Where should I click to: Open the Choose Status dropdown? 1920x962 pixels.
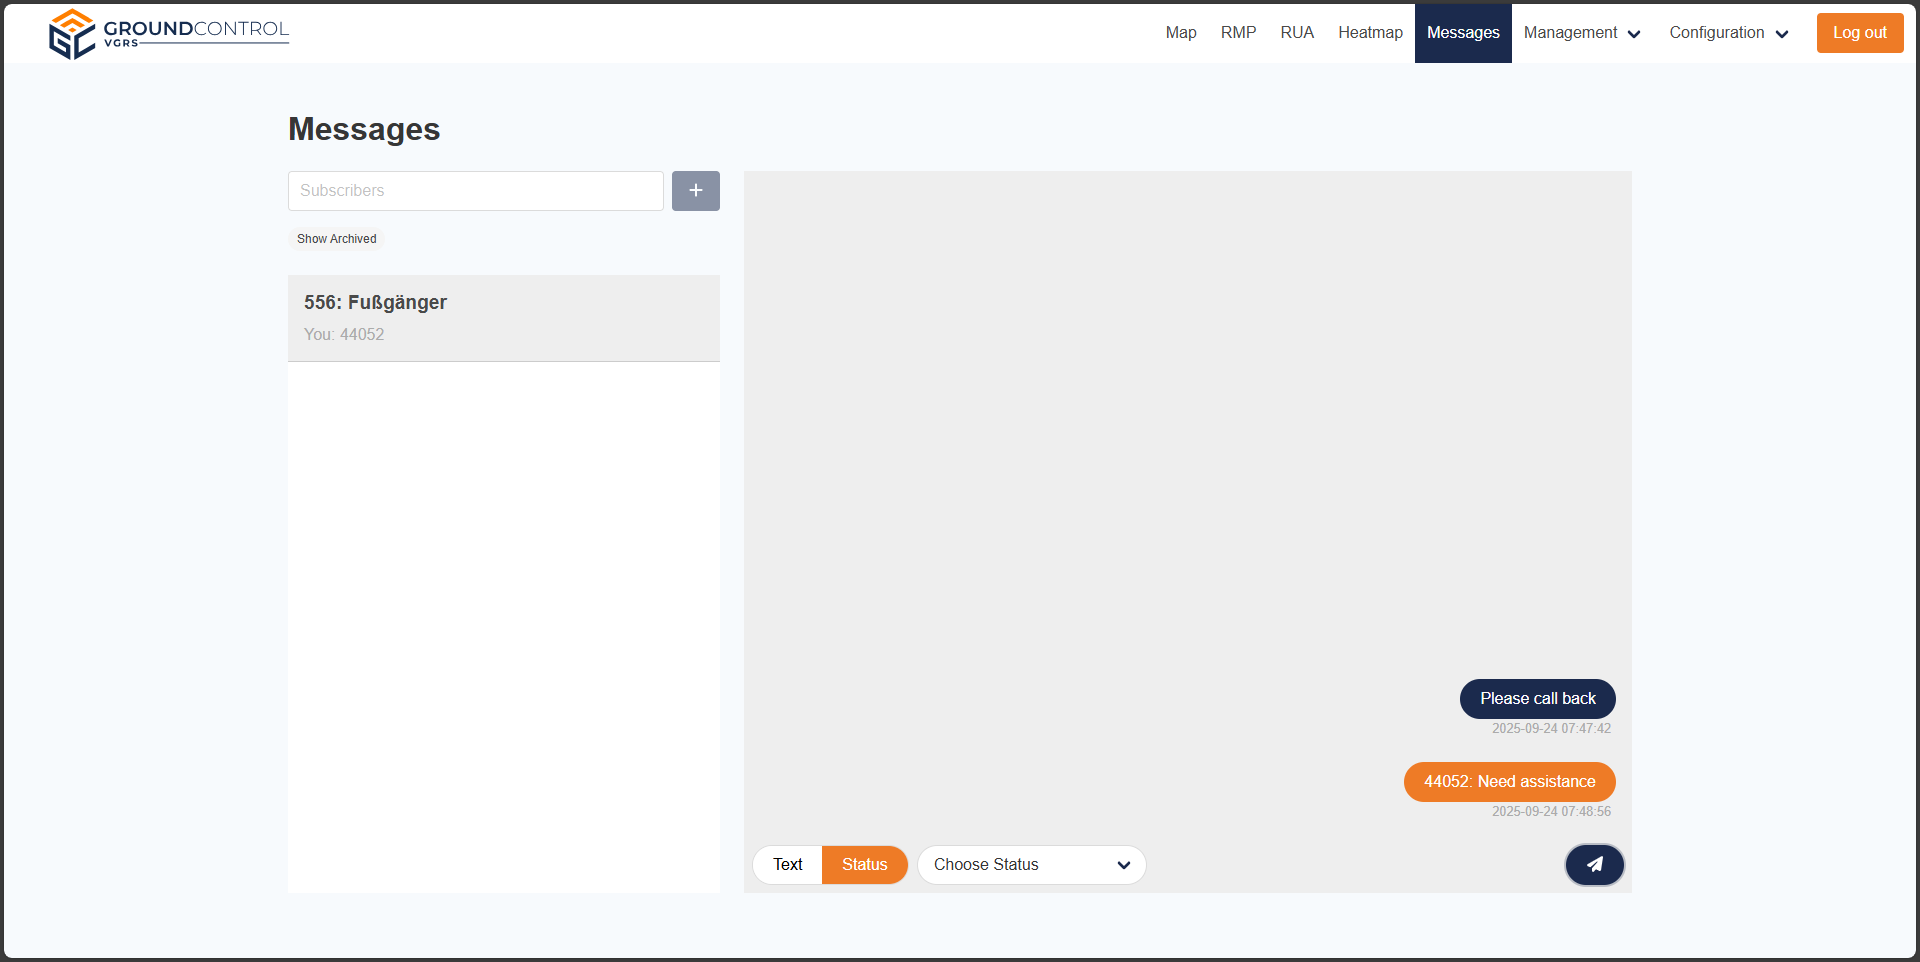[1031, 865]
